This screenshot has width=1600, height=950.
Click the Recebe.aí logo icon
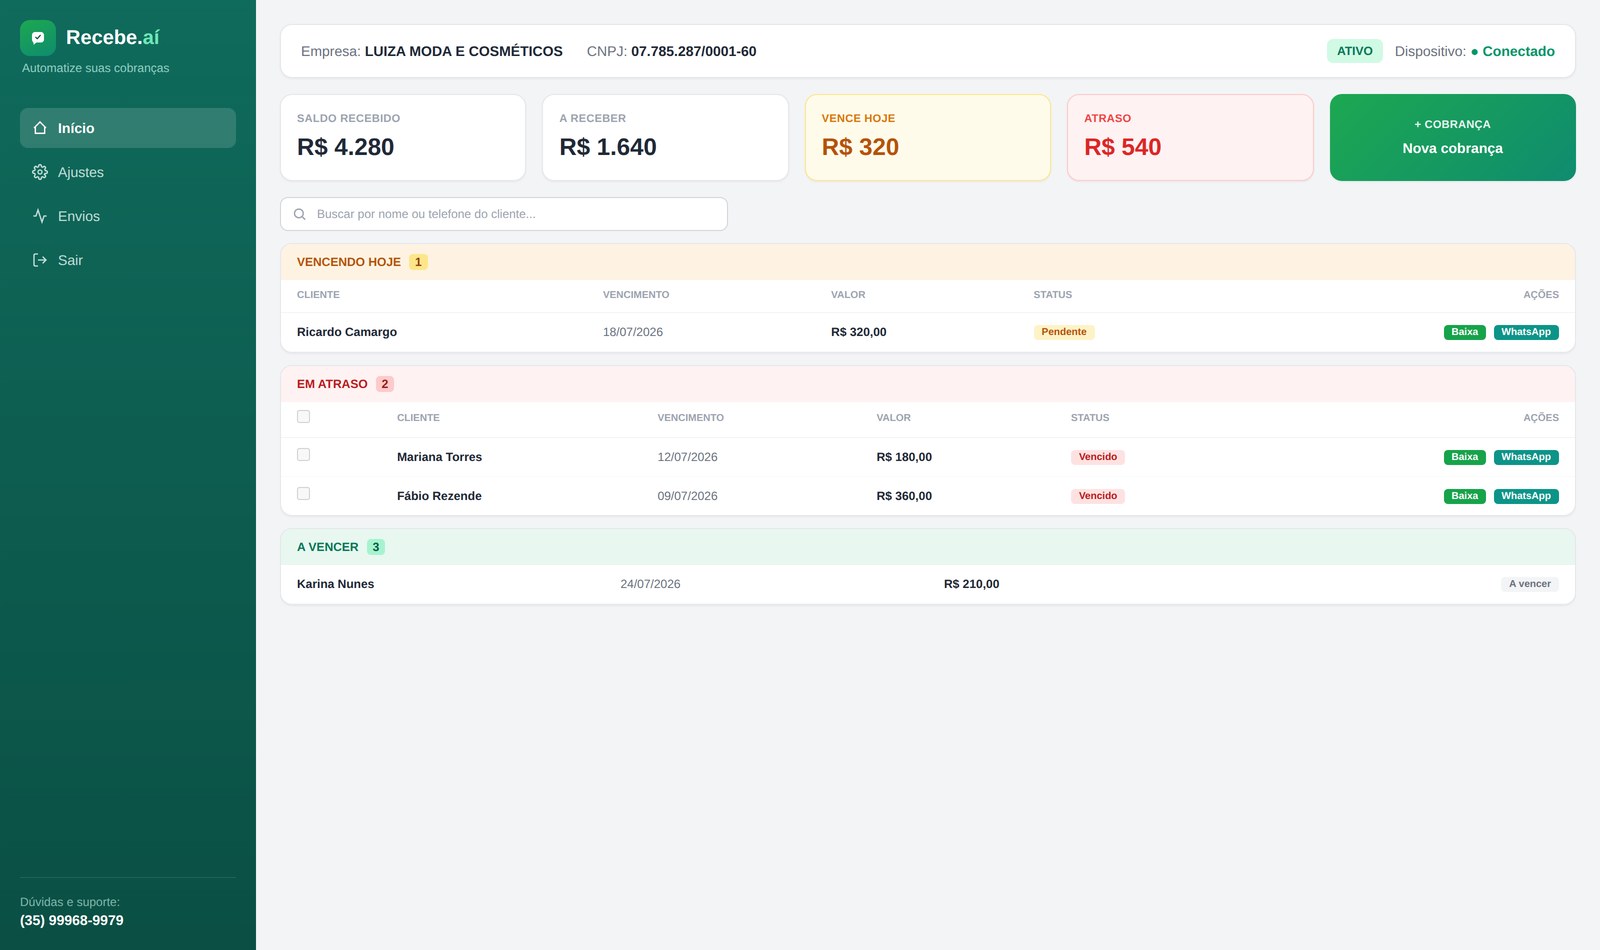coord(38,38)
